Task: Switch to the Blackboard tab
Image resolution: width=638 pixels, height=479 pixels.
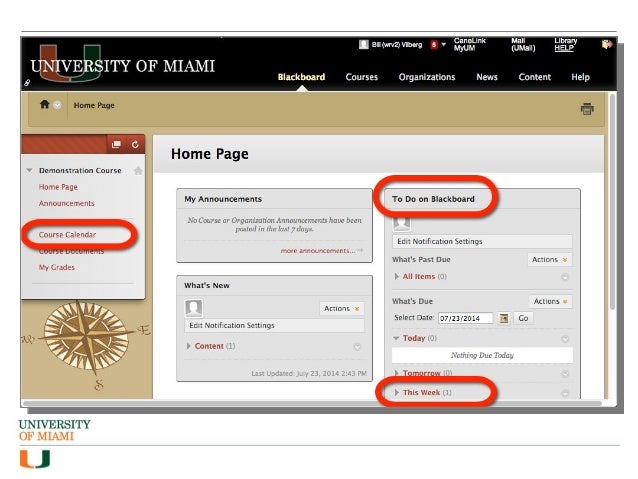Action: point(301,77)
